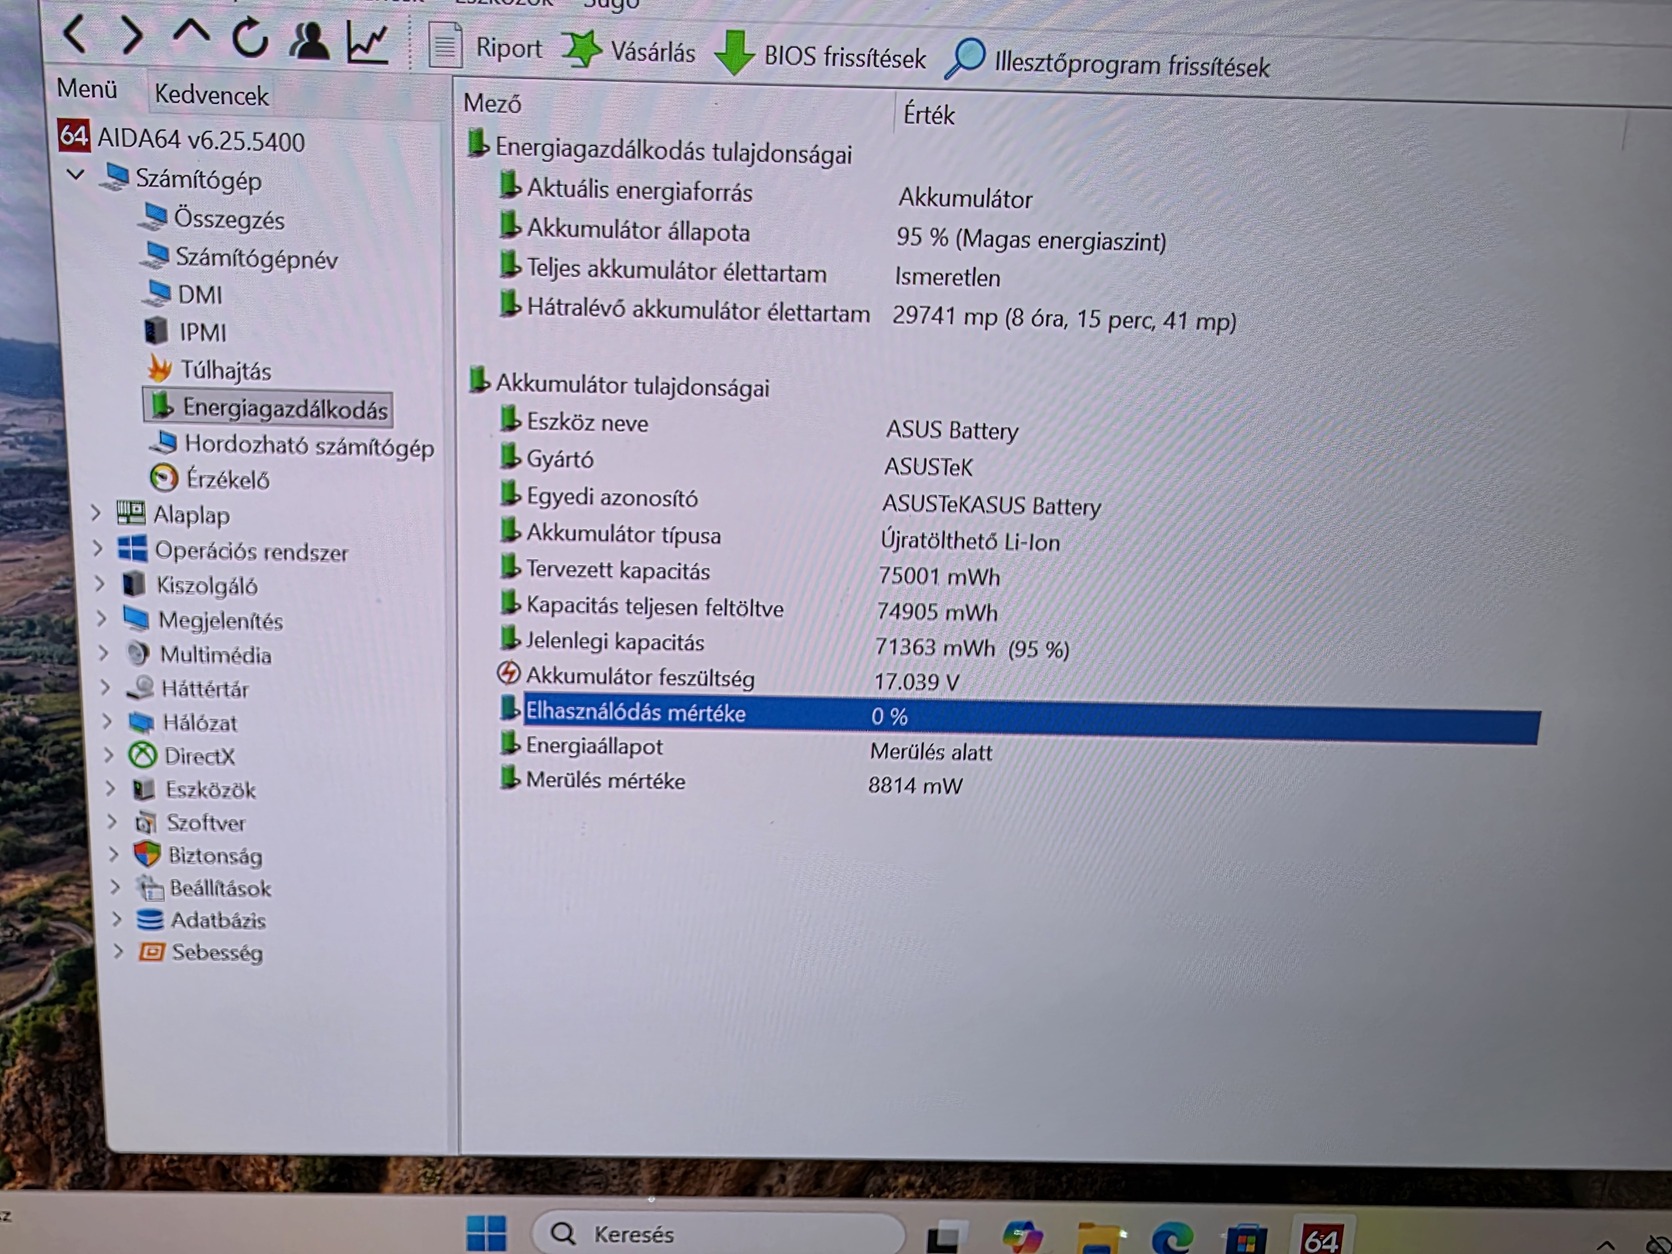Click the DirectX Xbox icon

click(143, 755)
